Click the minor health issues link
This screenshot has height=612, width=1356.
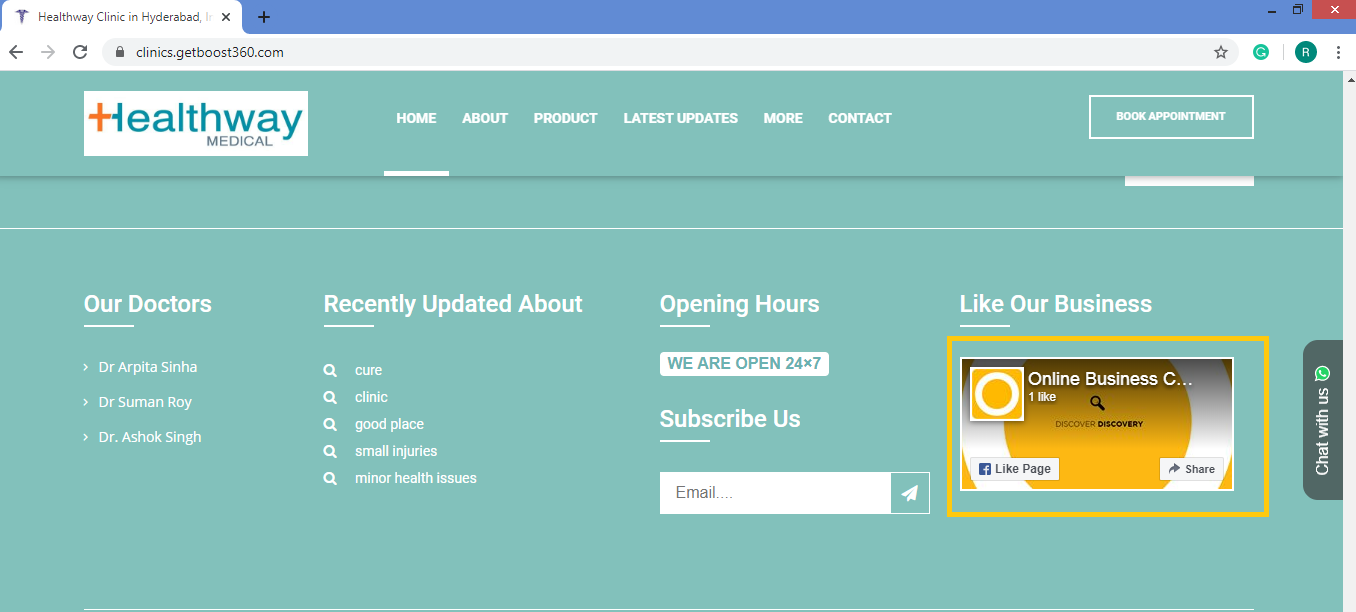(x=416, y=478)
